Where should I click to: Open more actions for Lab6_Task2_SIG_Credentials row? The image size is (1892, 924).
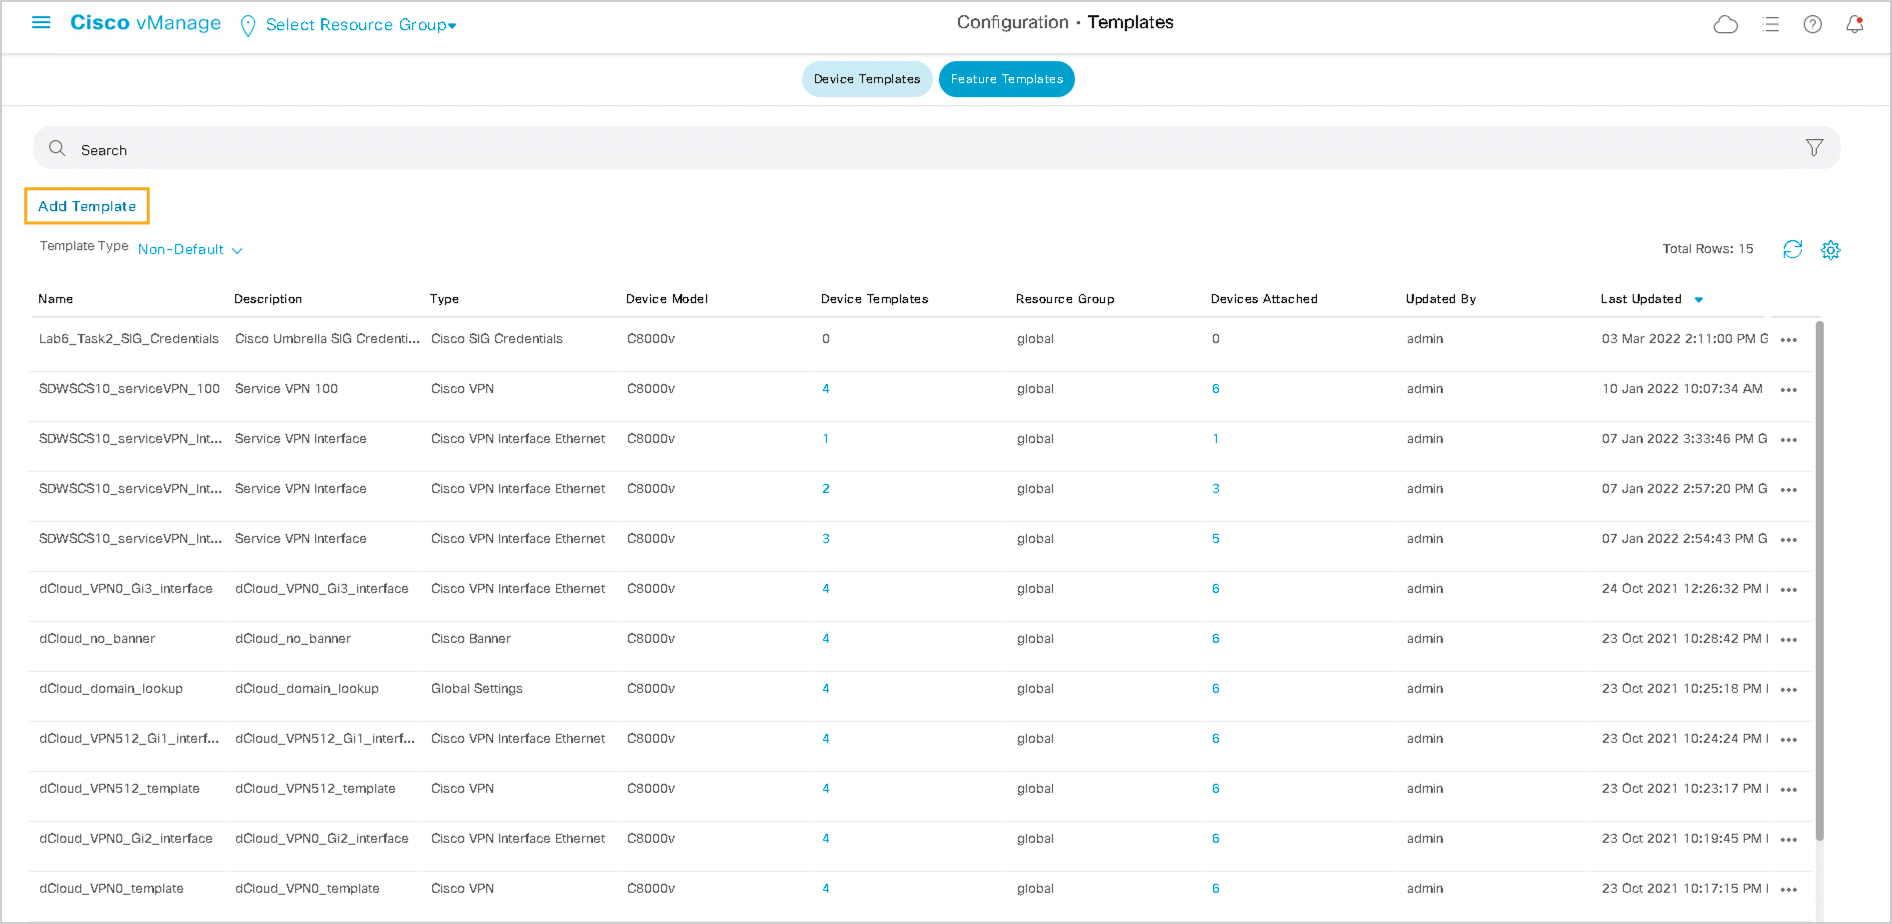click(x=1789, y=340)
